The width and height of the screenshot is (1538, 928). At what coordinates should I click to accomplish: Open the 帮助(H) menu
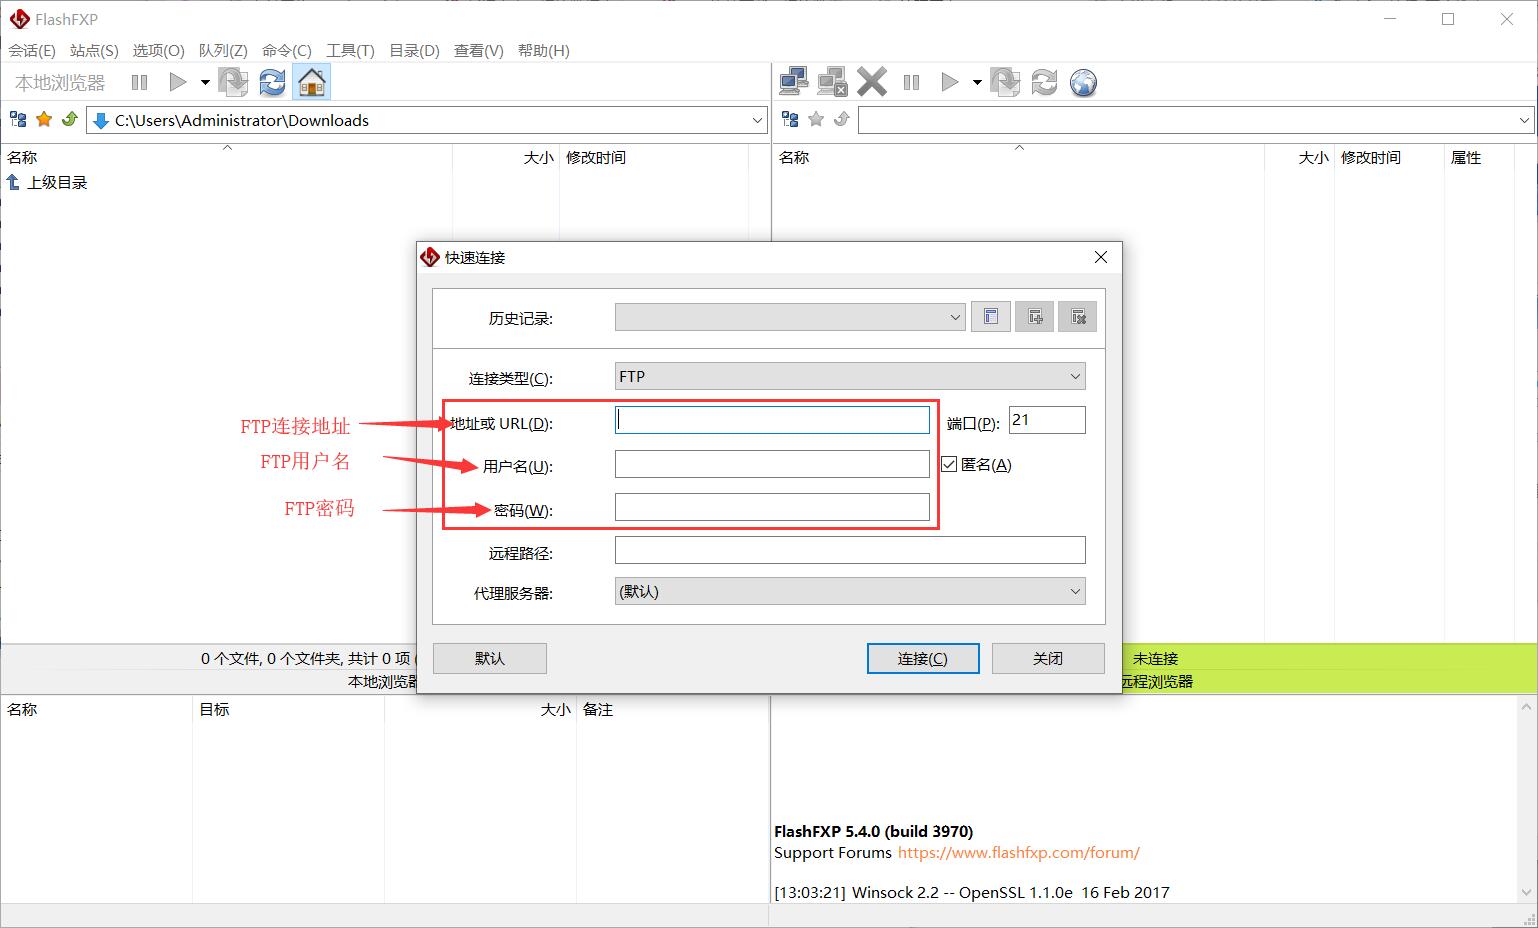pyautogui.click(x=544, y=50)
